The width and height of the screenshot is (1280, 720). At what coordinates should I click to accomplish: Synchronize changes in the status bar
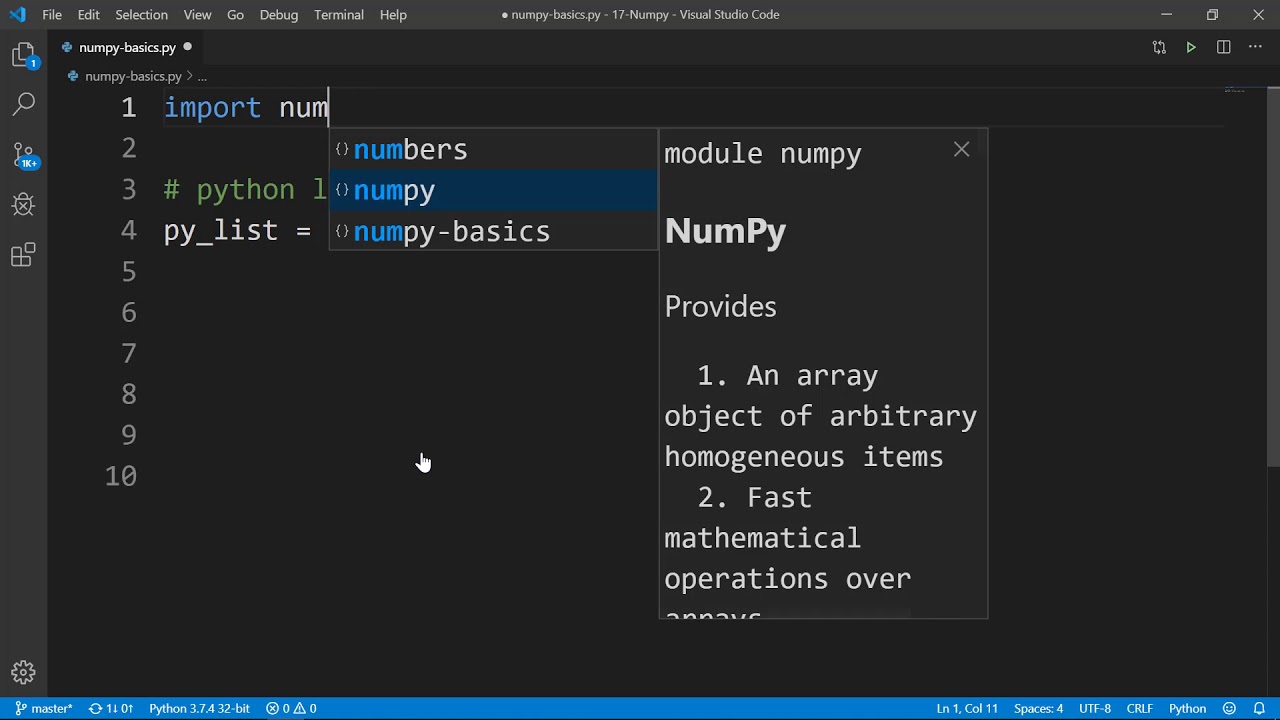pyautogui.click(x=111, y=708)
